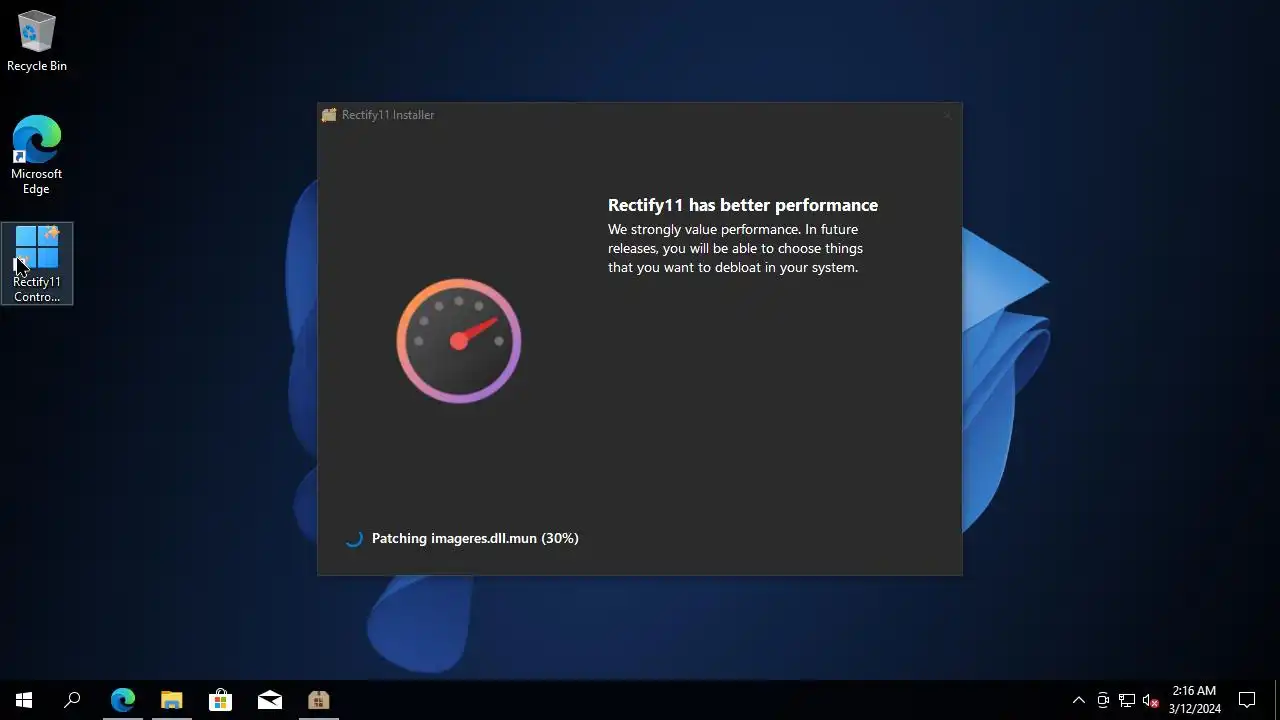This screenshot has height=720, width=1280.
Task: Launch Microsoft Edge from the taskbar
Action: 122,700
